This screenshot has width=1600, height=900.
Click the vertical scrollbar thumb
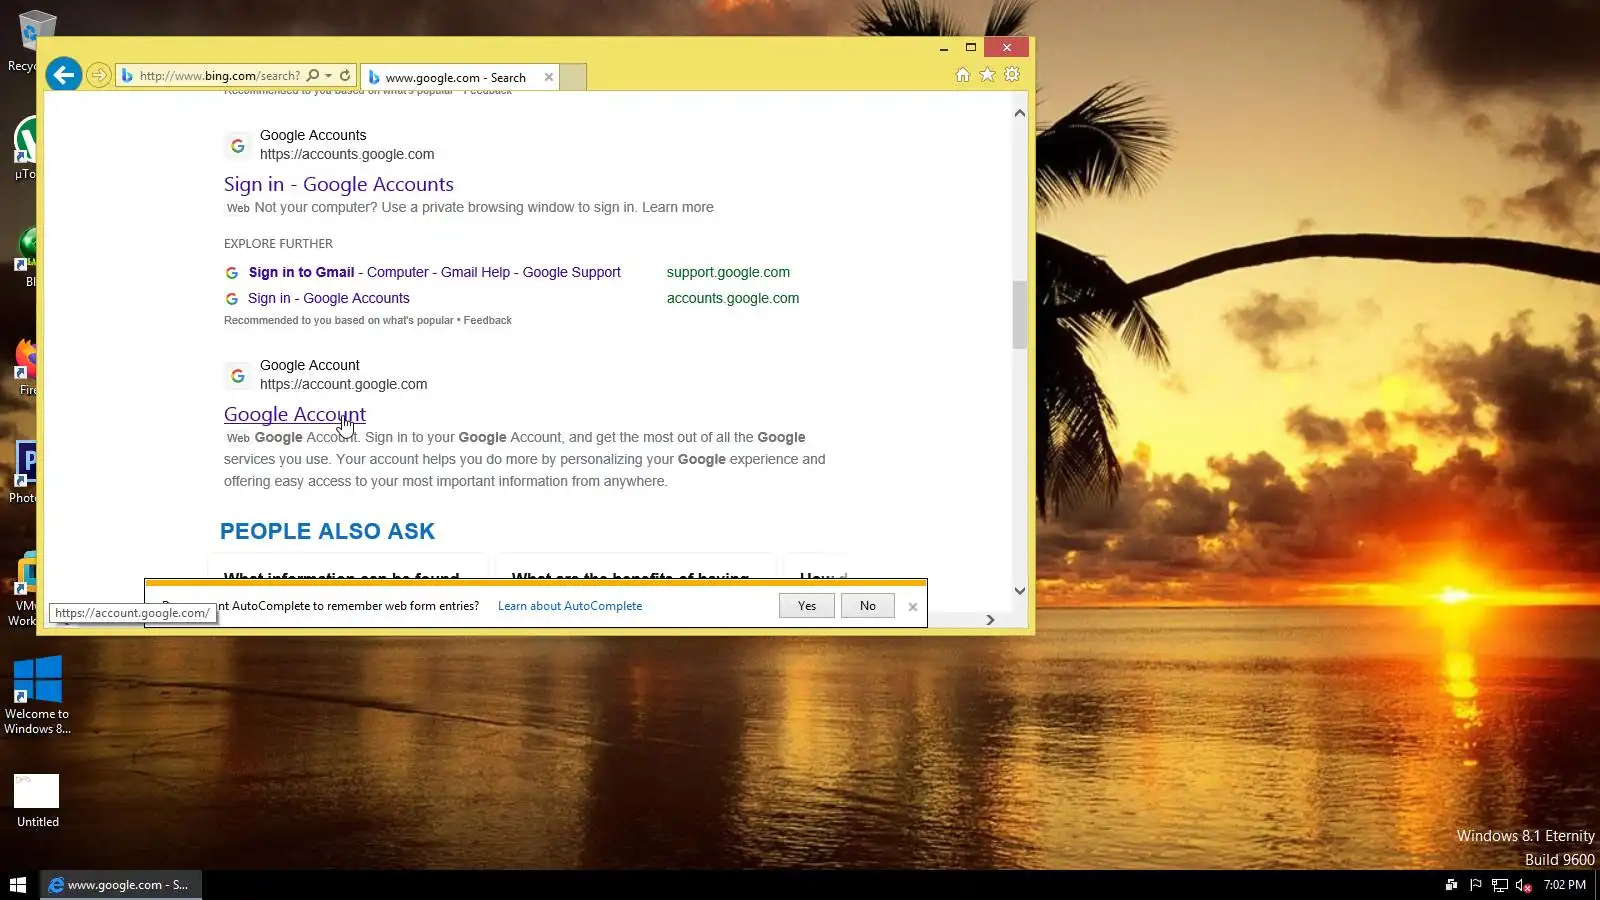[x=1020, y=314]
